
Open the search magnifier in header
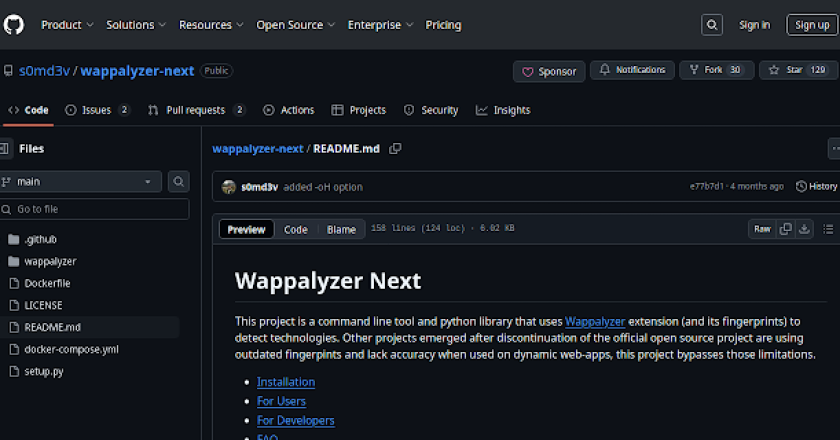(x=711, y=25)
